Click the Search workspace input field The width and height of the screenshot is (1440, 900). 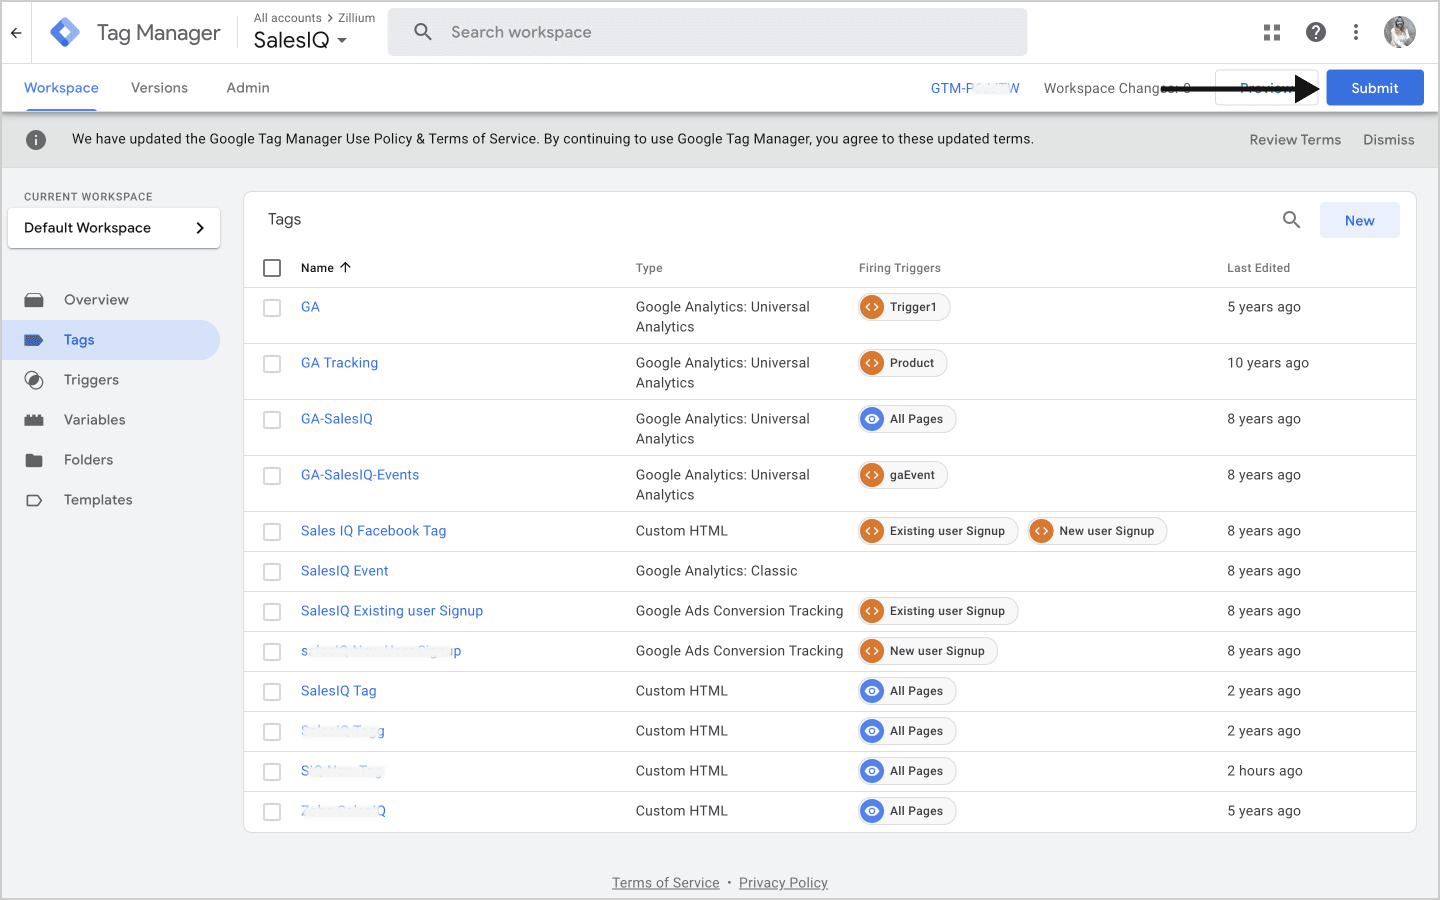click(x=707, y=32)
